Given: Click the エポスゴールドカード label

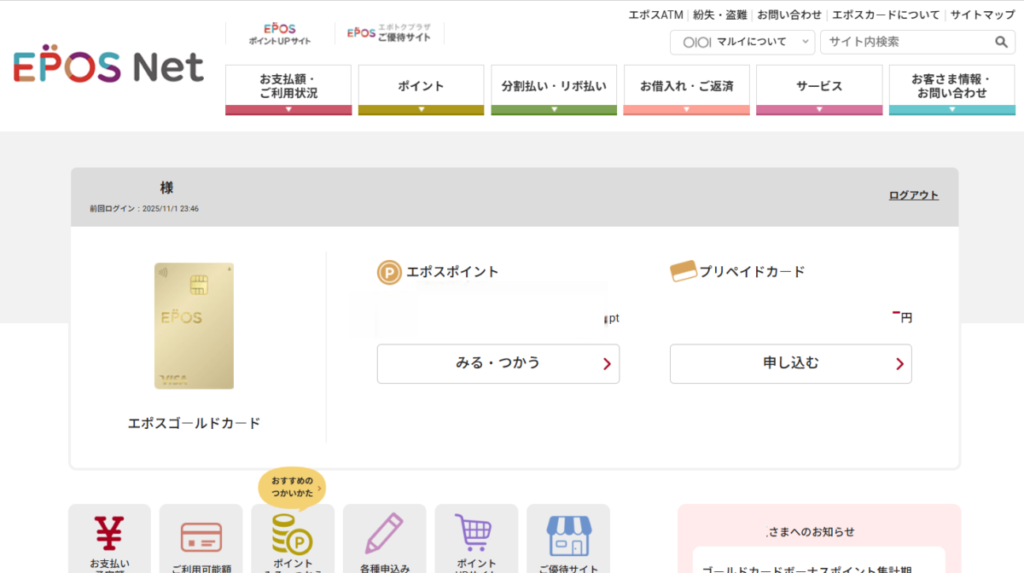Looking at the screenshot, I should point(194,423).
